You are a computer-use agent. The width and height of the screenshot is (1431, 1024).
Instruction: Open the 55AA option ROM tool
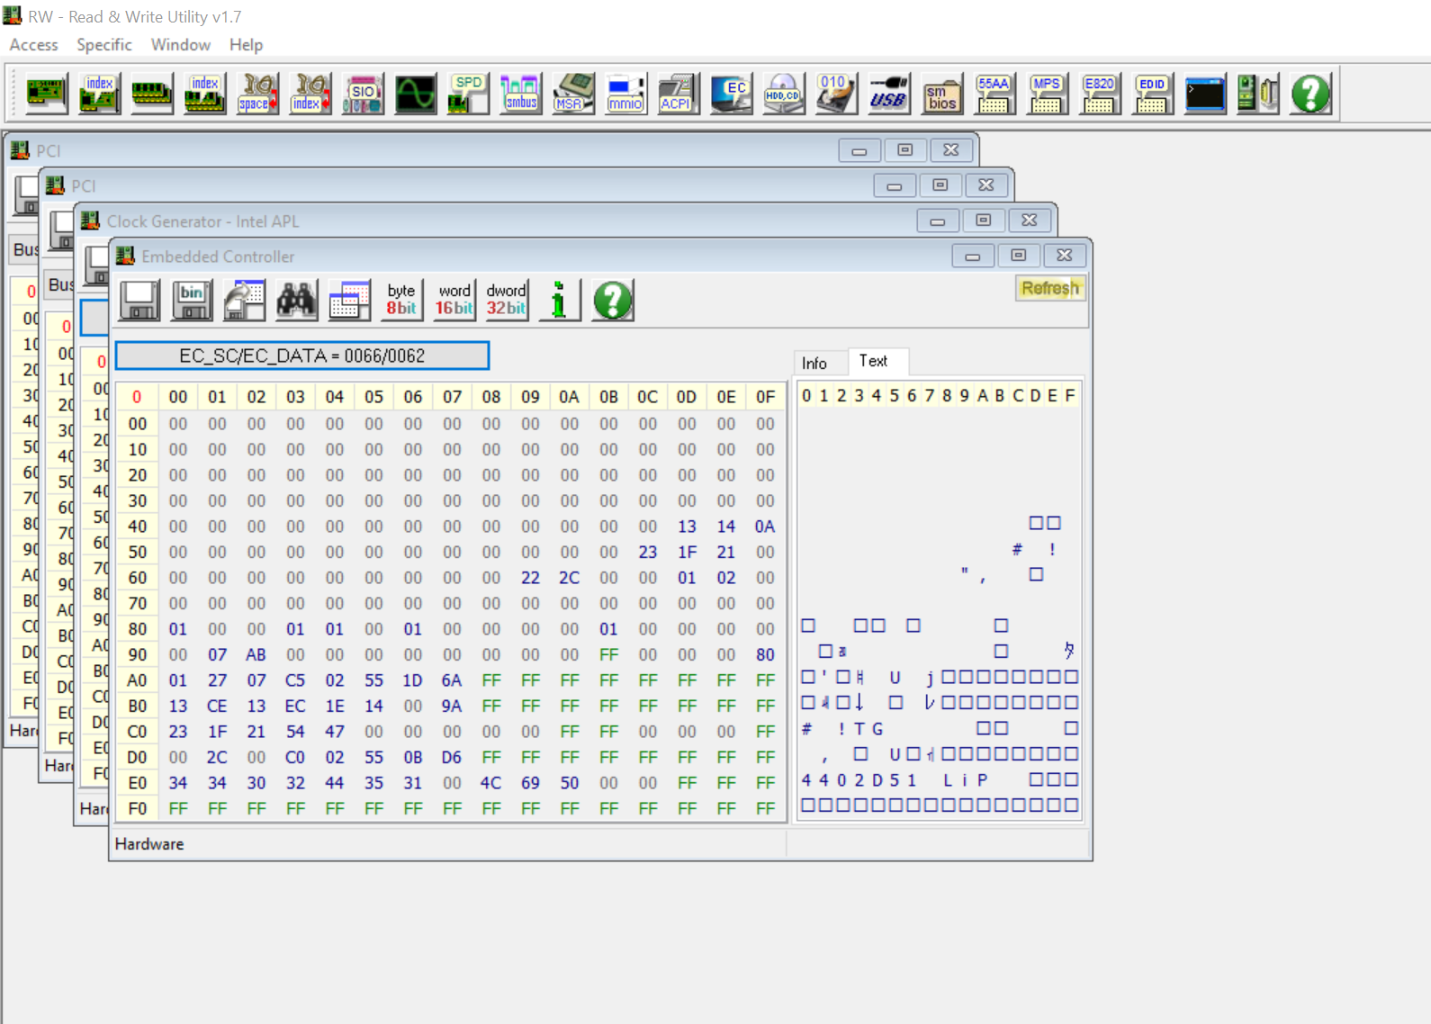[994, 94]
